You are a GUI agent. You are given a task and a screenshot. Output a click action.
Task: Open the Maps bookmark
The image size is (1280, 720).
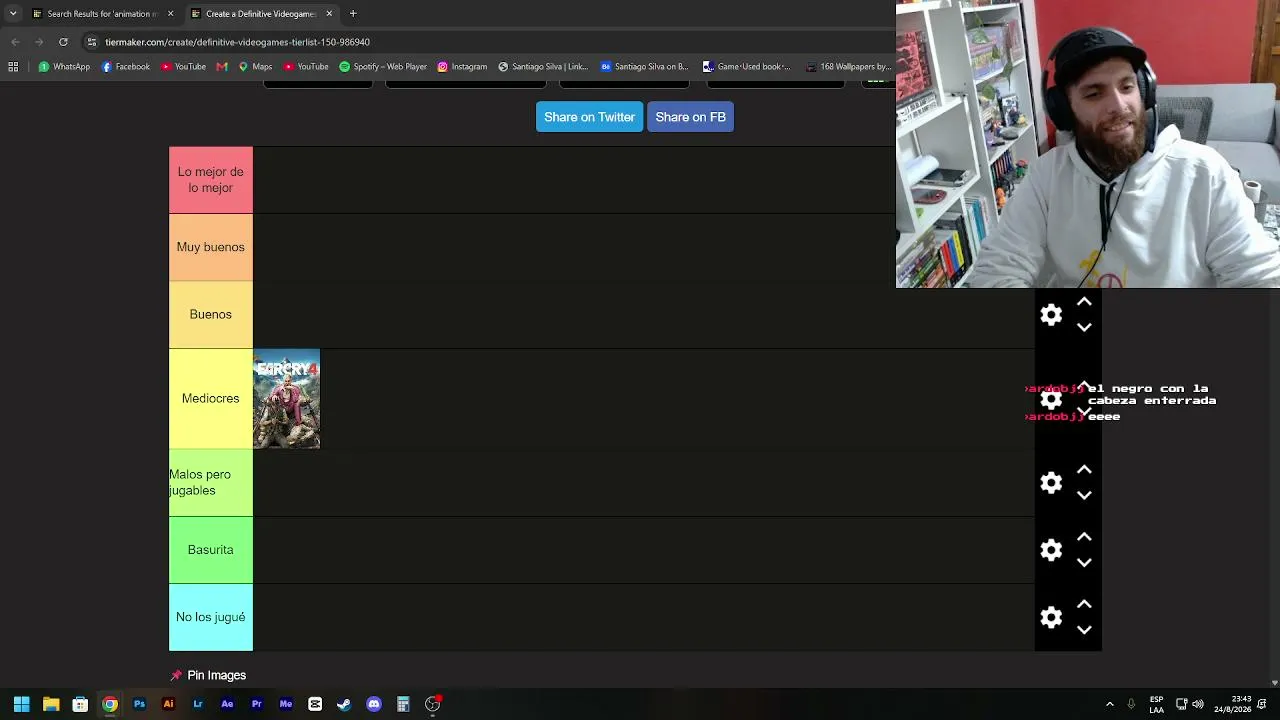pos(255,67)
